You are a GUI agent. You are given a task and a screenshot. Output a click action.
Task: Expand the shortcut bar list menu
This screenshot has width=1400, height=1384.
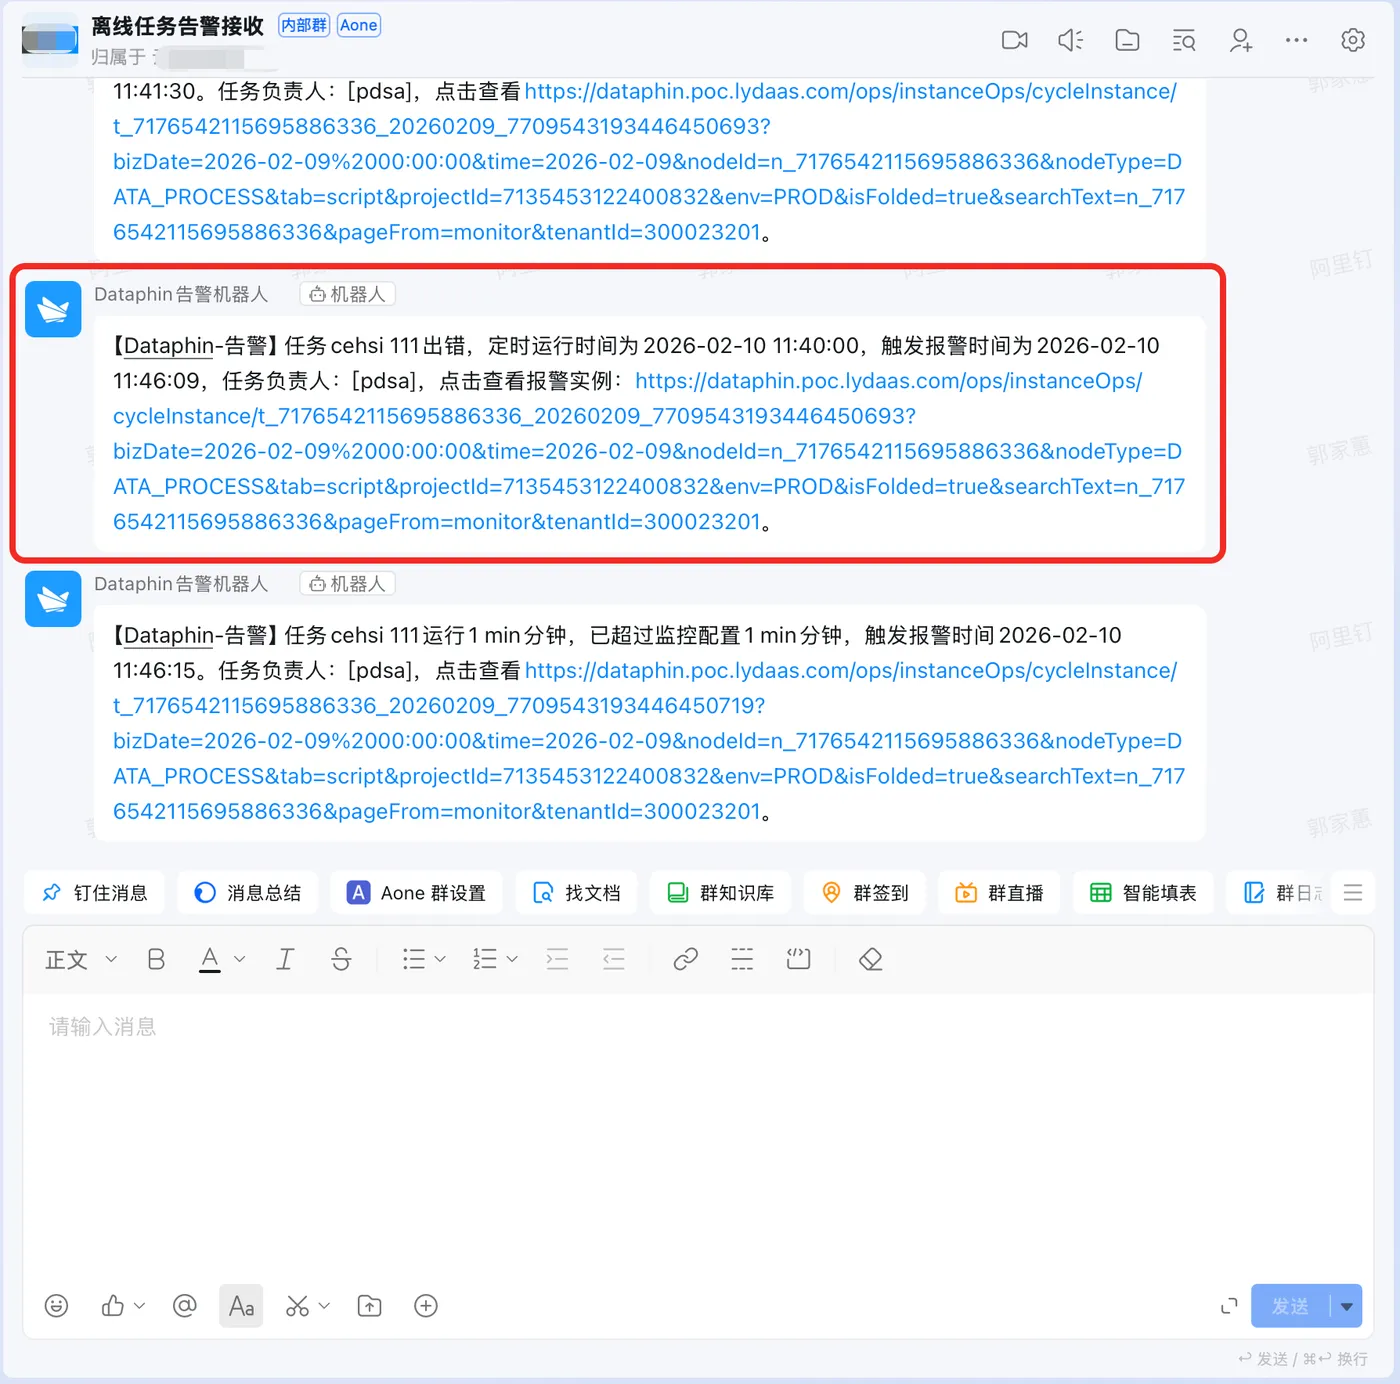click(x=1353, y=893)
